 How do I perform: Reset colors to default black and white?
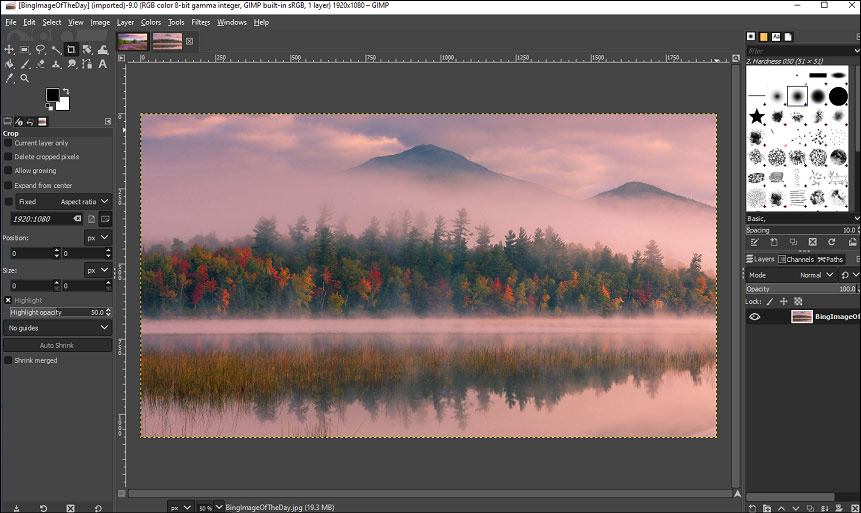point(48,107)
